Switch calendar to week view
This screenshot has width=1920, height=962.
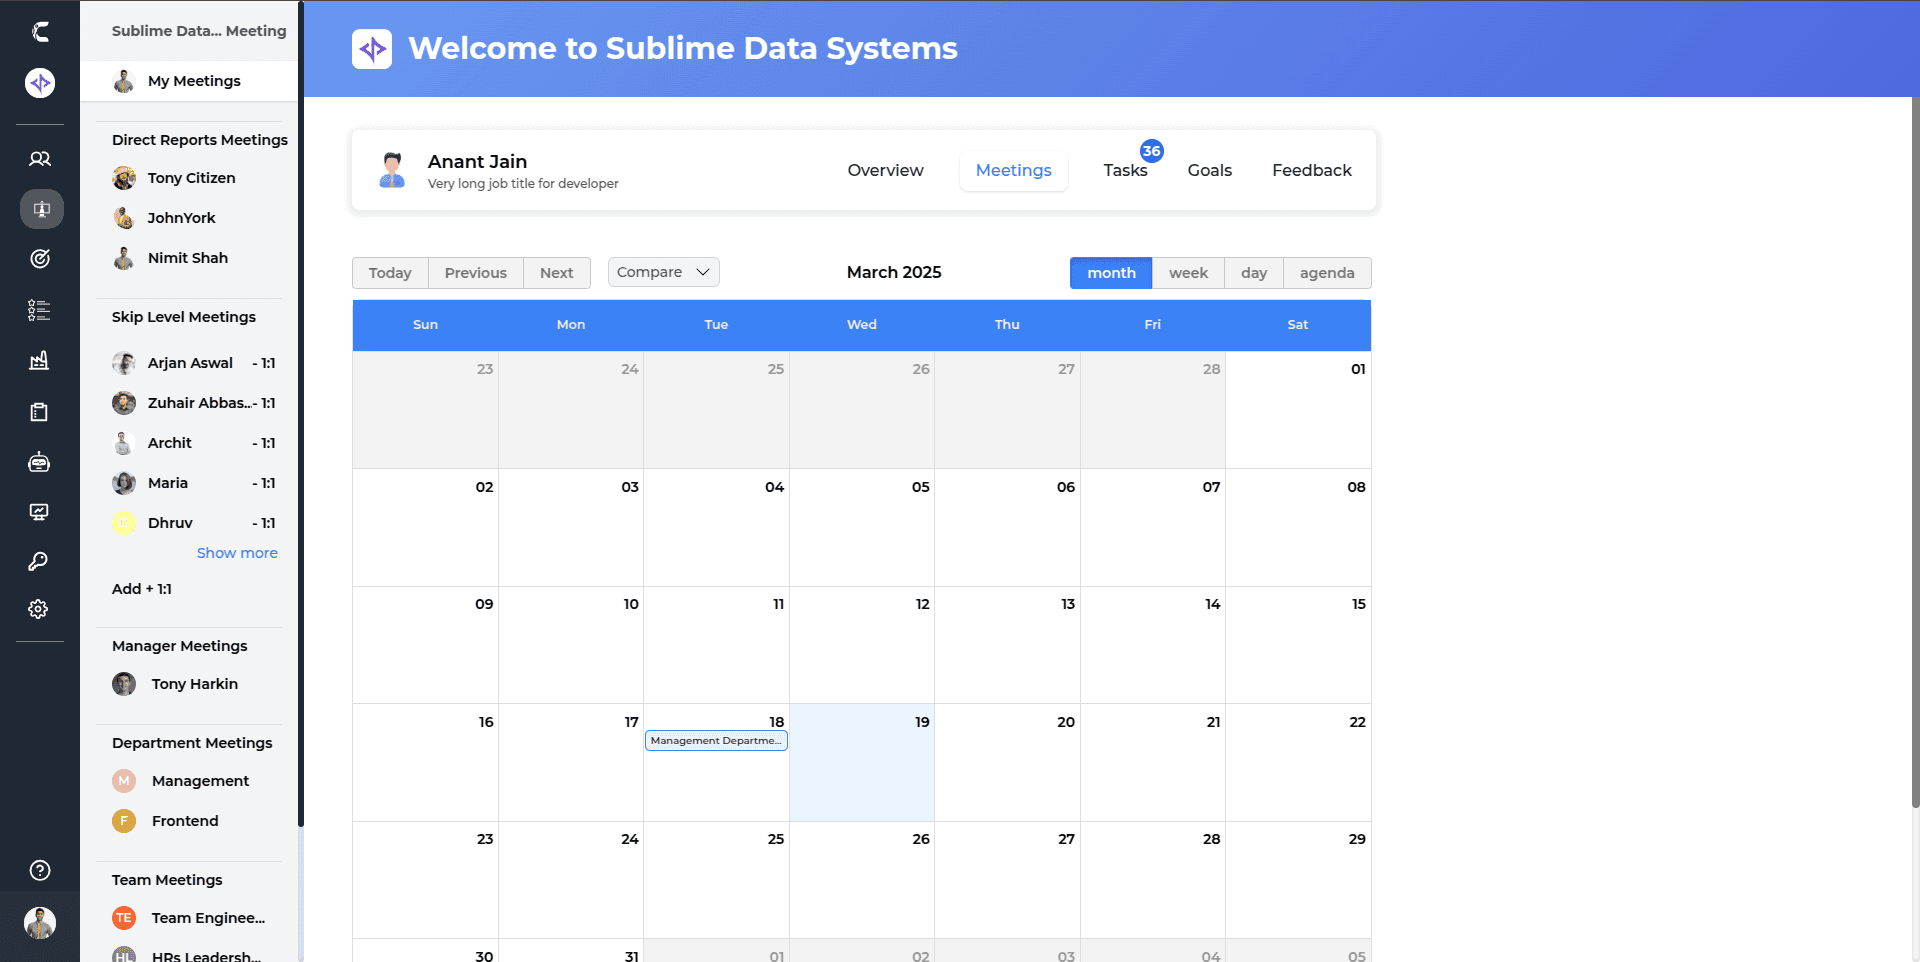1188,273
